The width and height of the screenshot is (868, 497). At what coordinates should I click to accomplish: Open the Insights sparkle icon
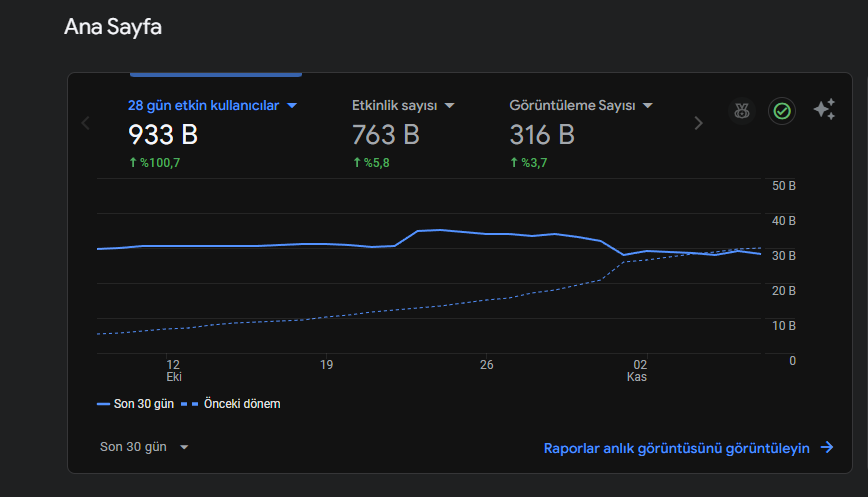[824, 110]
